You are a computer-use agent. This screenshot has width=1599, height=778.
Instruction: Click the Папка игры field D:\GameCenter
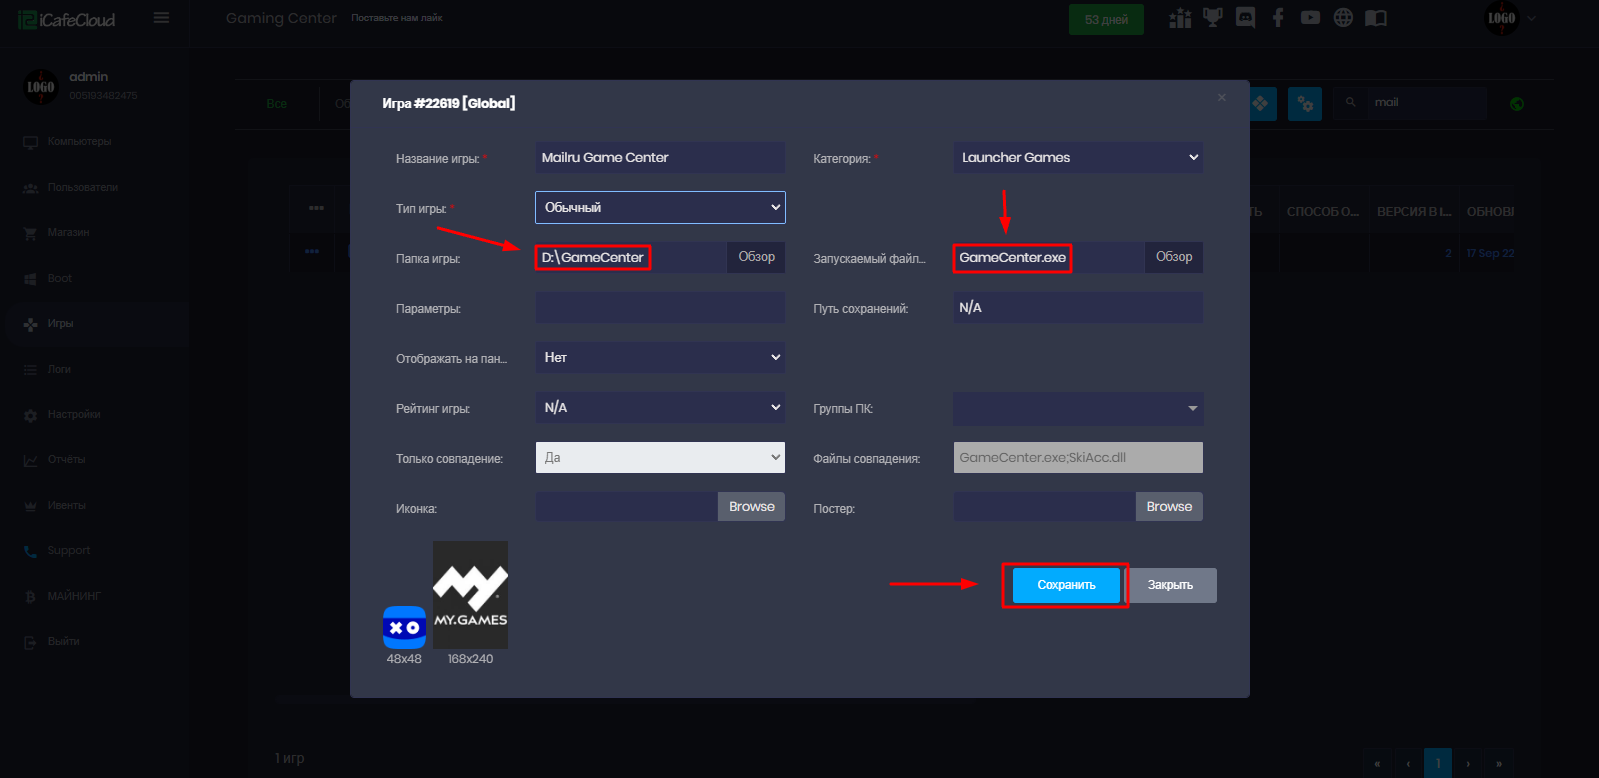(x=631, y=257)
